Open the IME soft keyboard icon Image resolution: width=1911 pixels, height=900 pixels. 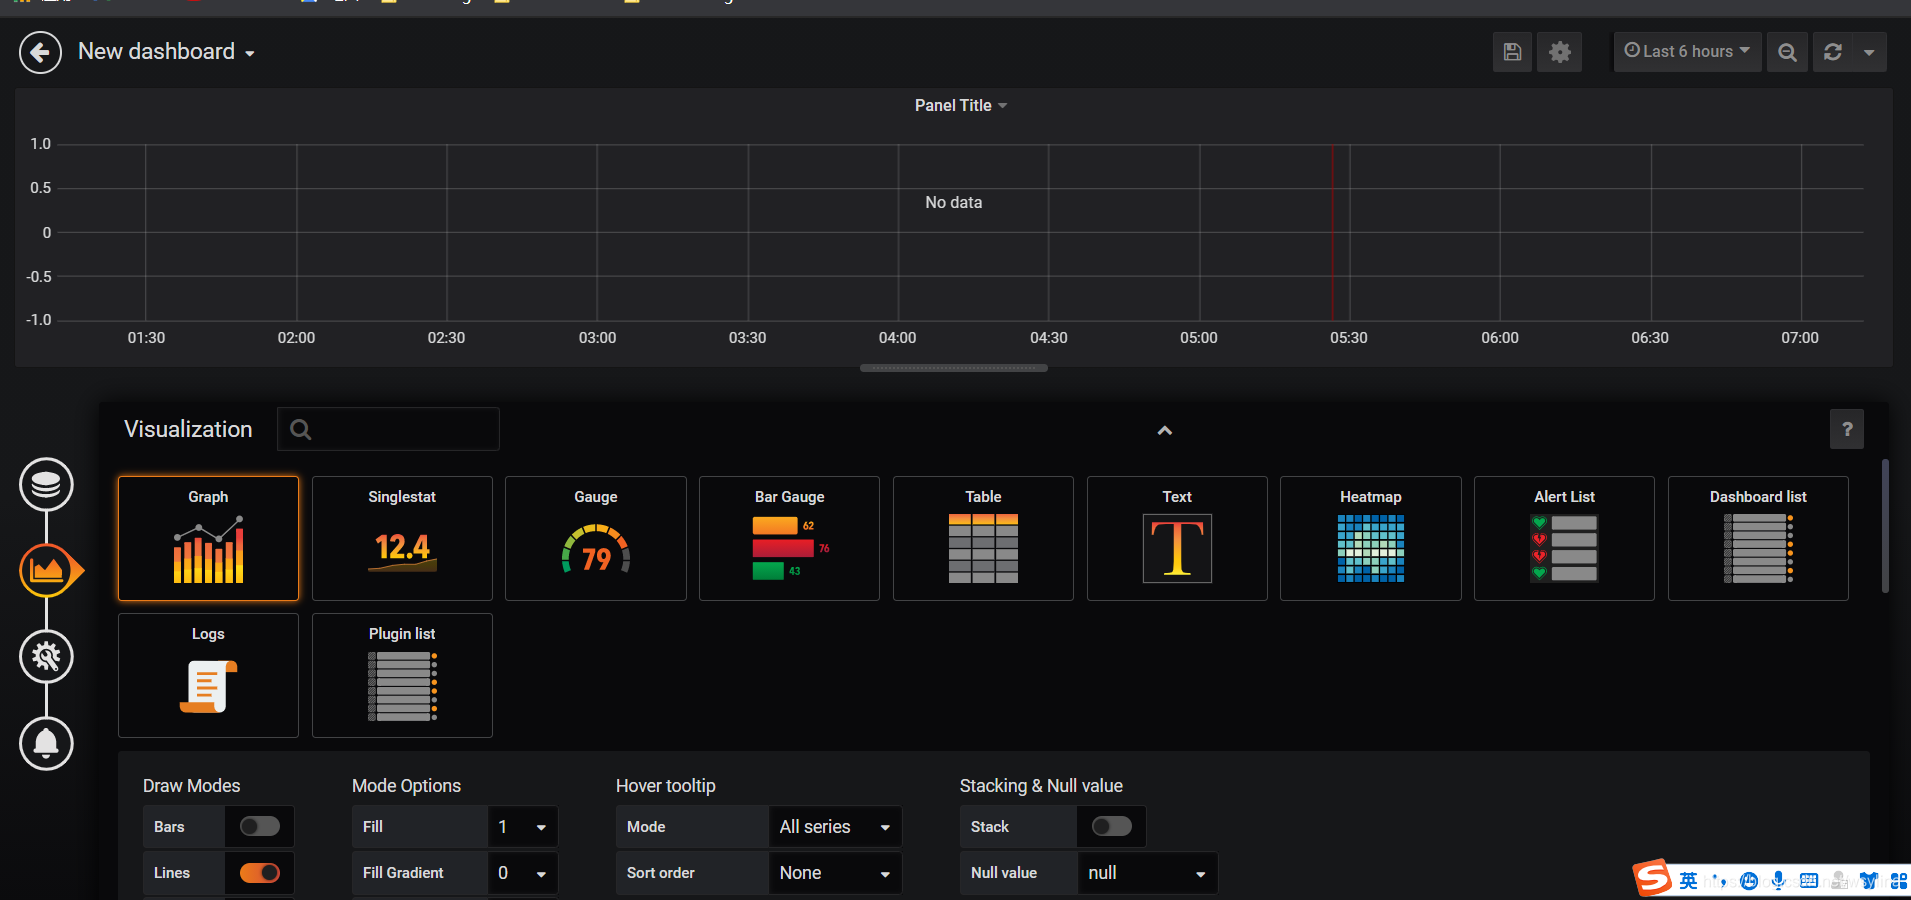tap(1808, 881)
